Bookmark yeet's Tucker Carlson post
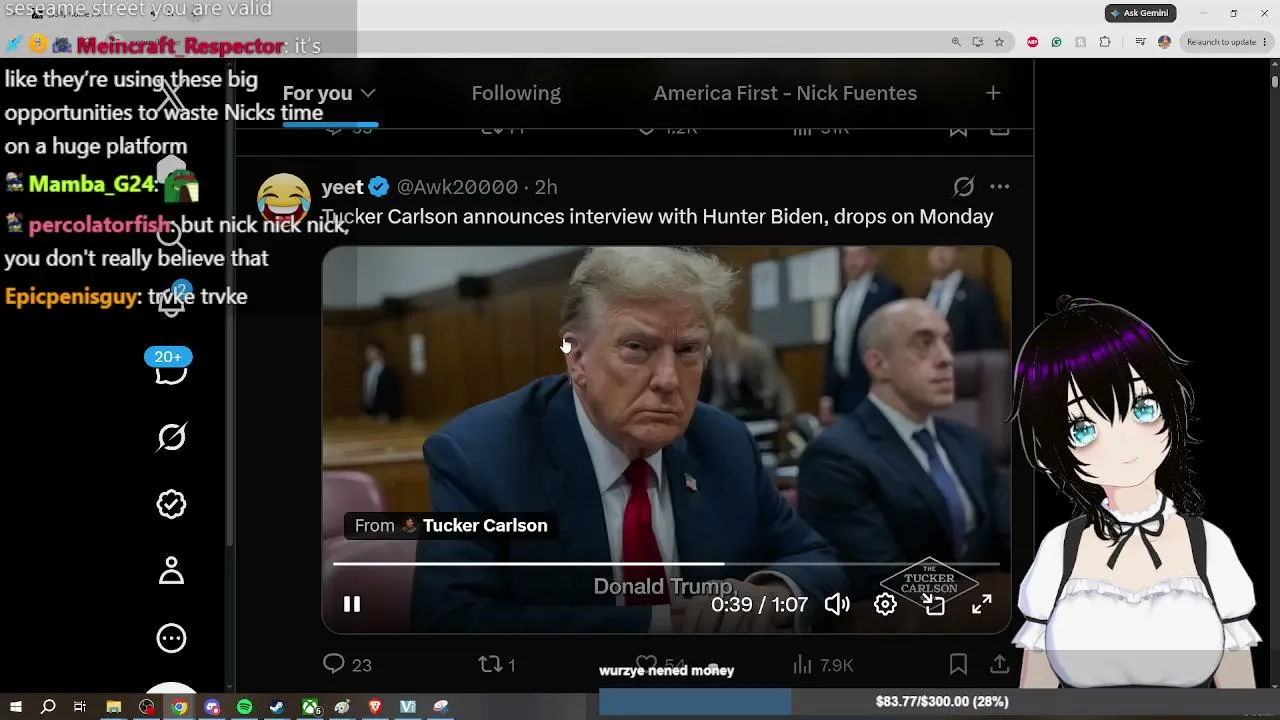 point(958,664)
